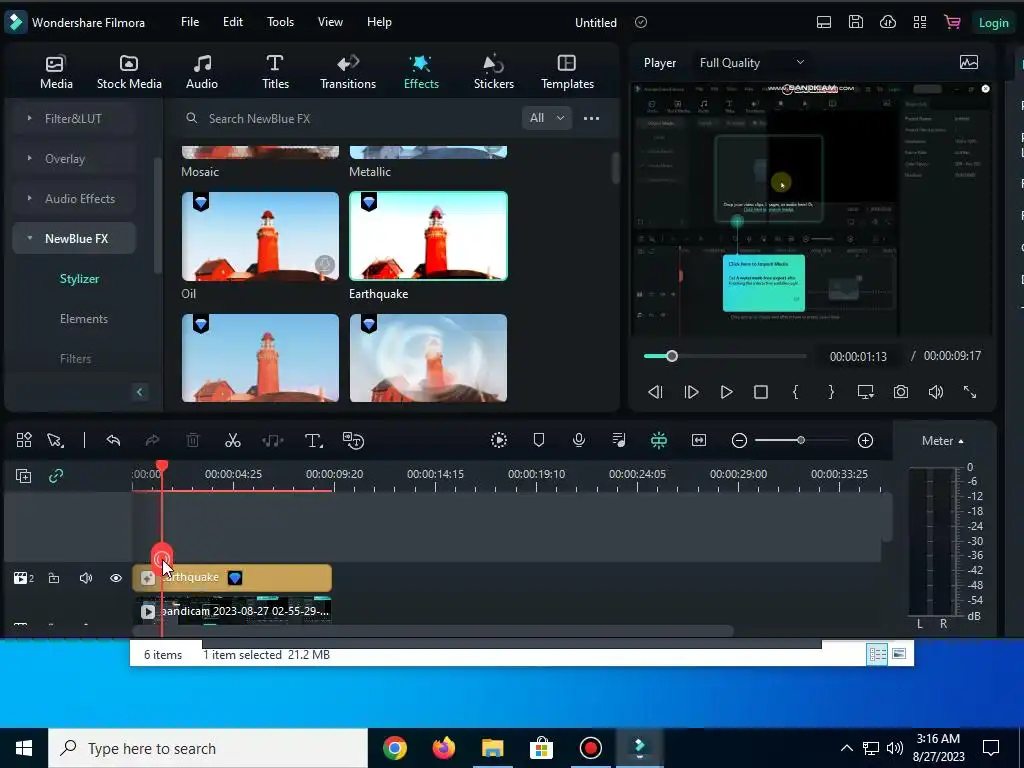
Task: Open the Help menu
Action: coord(379,22)
